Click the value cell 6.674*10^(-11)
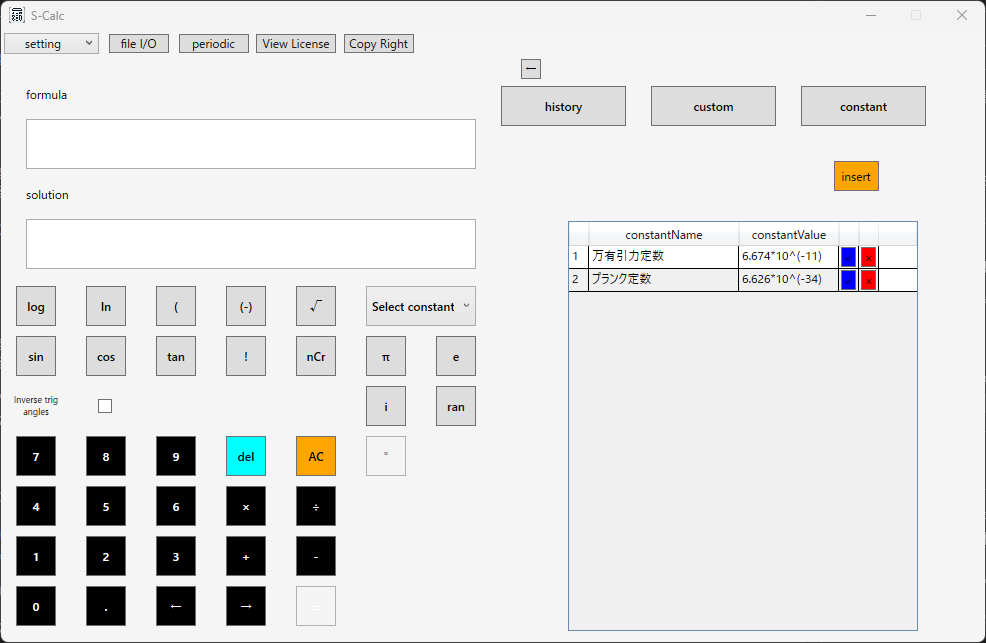986x643 pixels. click(789, 256)
